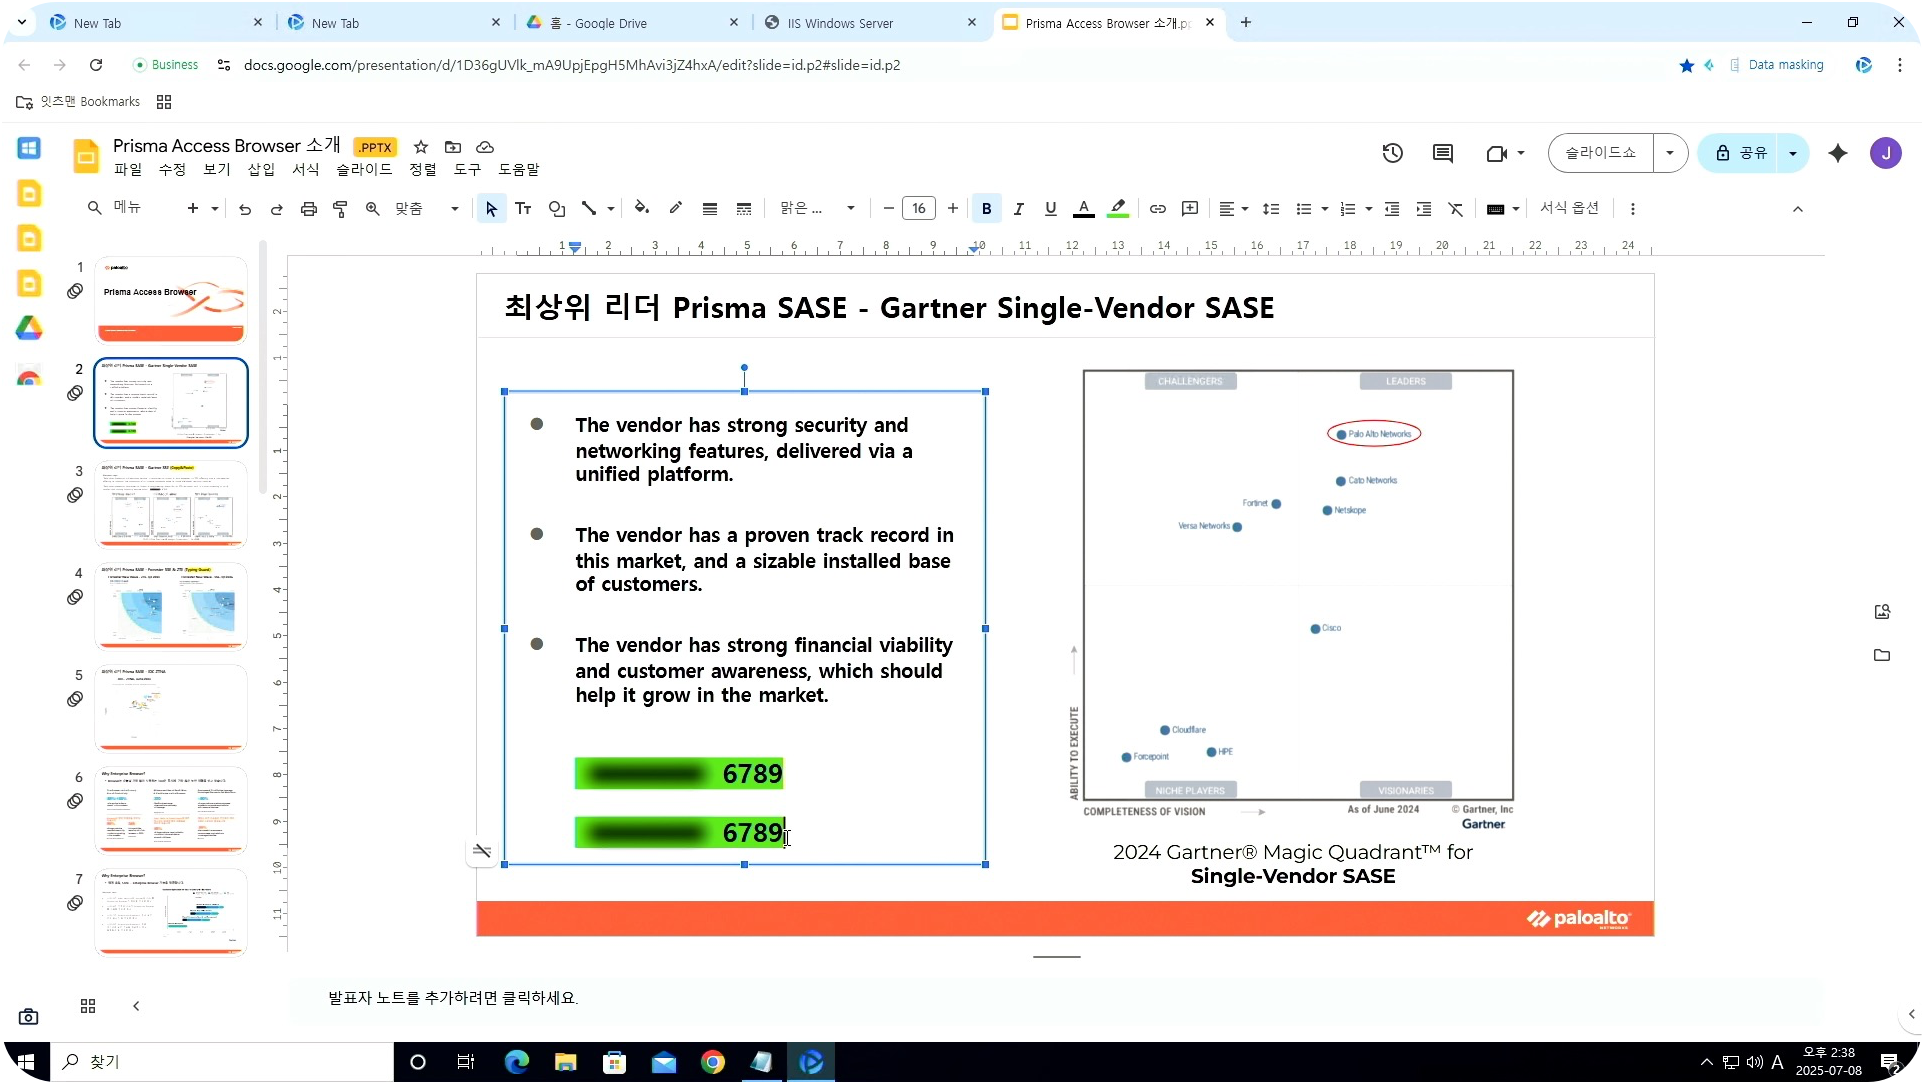Check the cloud document status icon
This screenshot has width=1924, height=1084.
coord(485,147)
